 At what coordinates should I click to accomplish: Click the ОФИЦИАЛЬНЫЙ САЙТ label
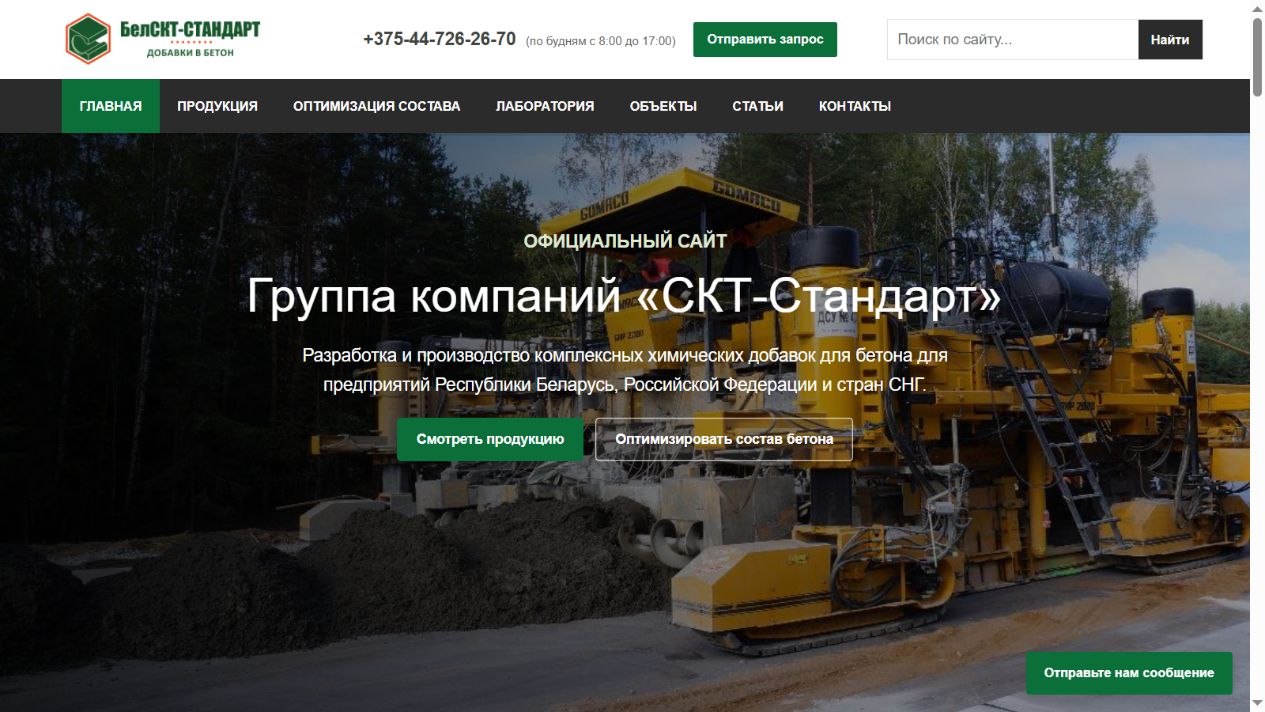point(625,241)
